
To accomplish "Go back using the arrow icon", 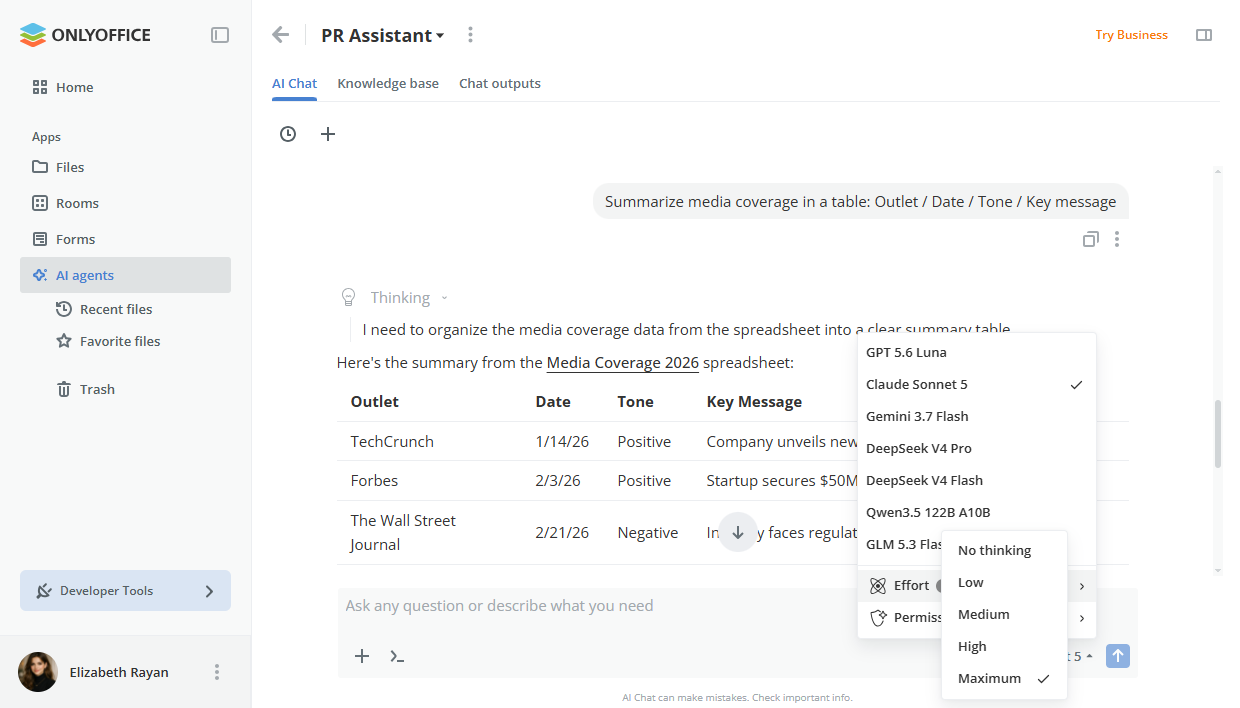I will click(281, 35).
